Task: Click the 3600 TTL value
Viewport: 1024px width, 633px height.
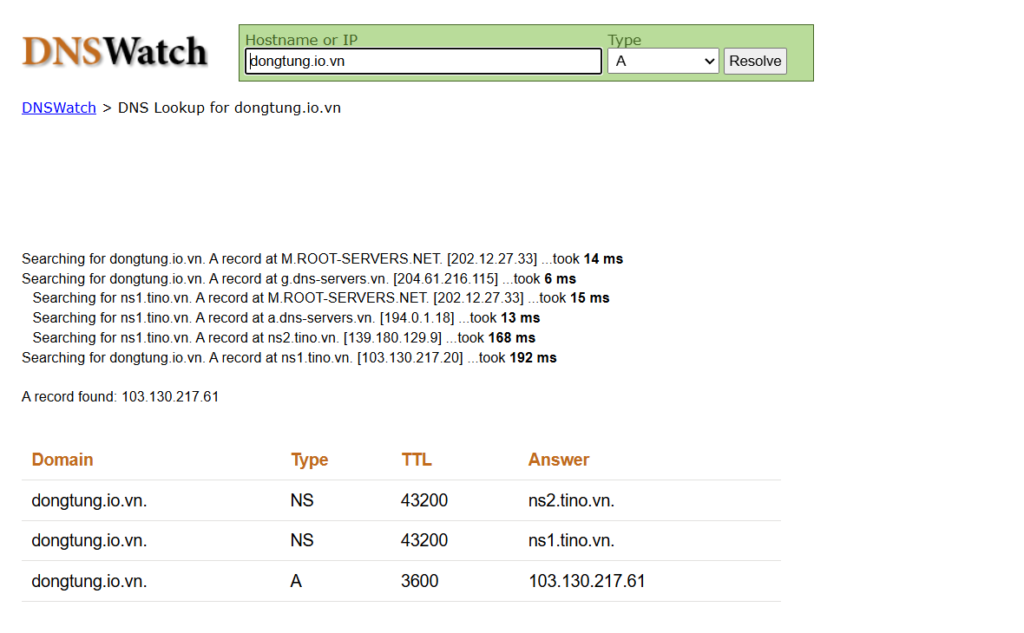Action: (420, 581)
